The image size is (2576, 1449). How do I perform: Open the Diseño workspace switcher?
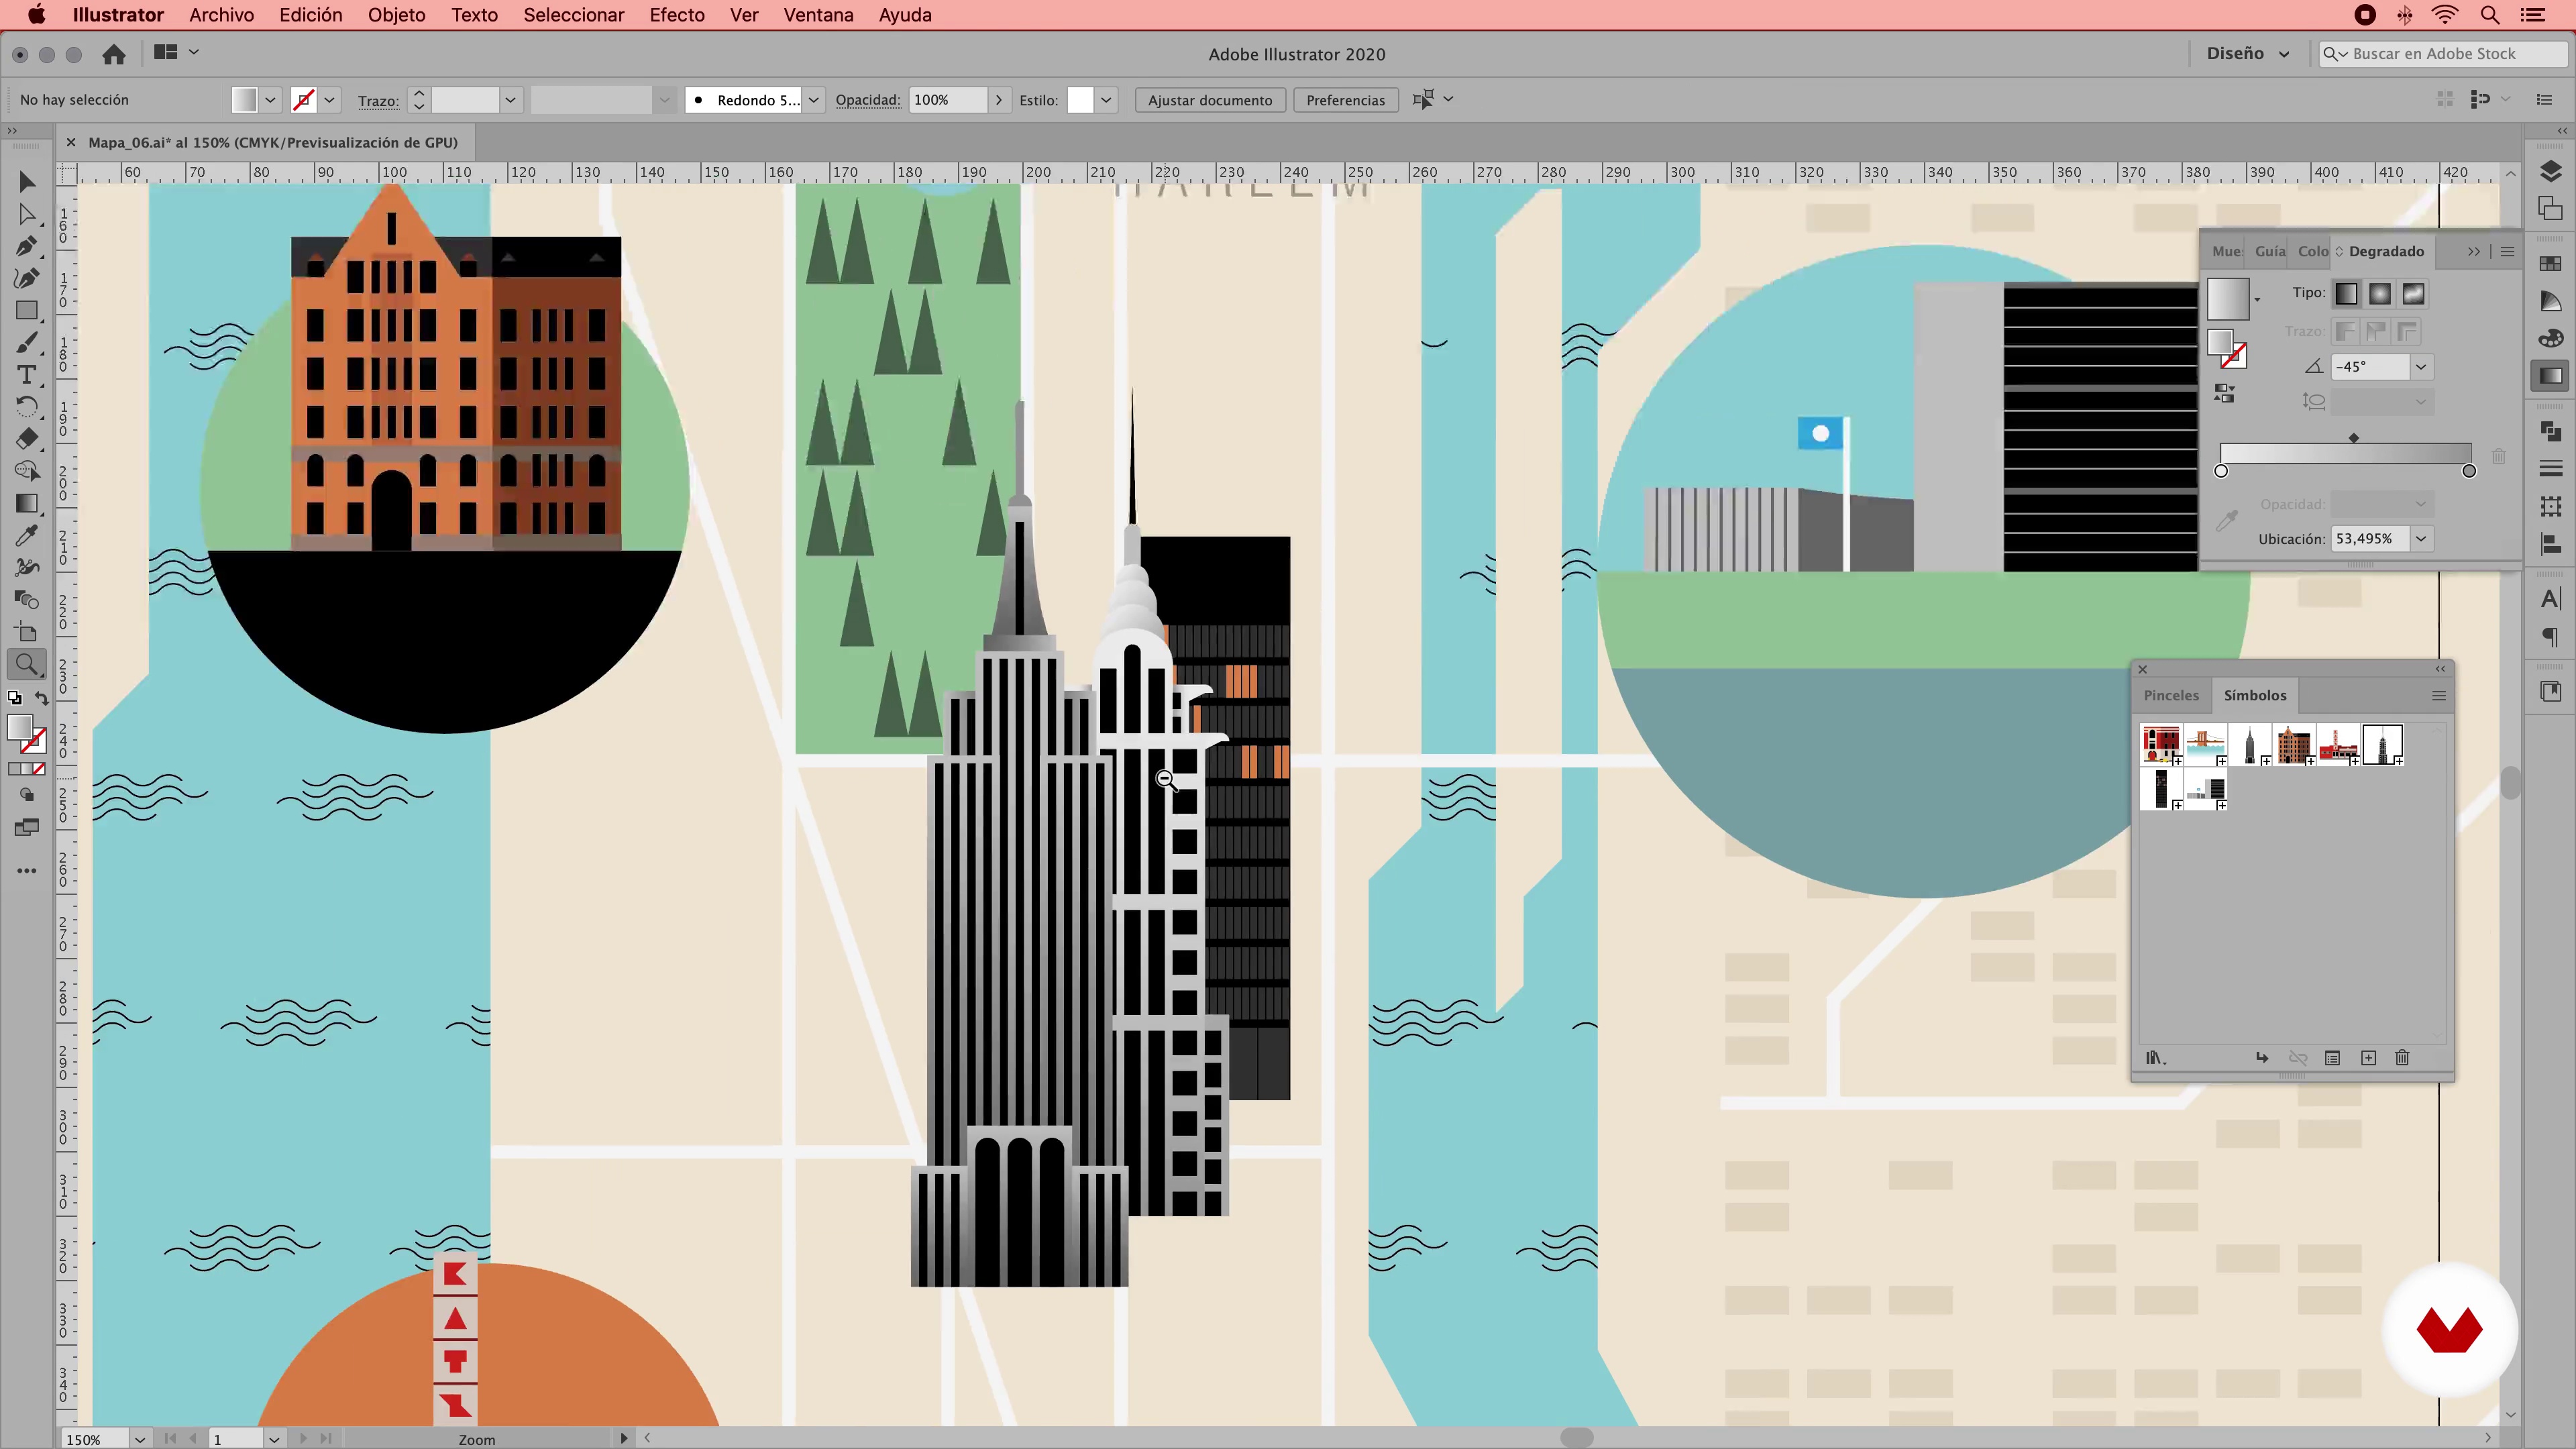[x=2248, y=54]
